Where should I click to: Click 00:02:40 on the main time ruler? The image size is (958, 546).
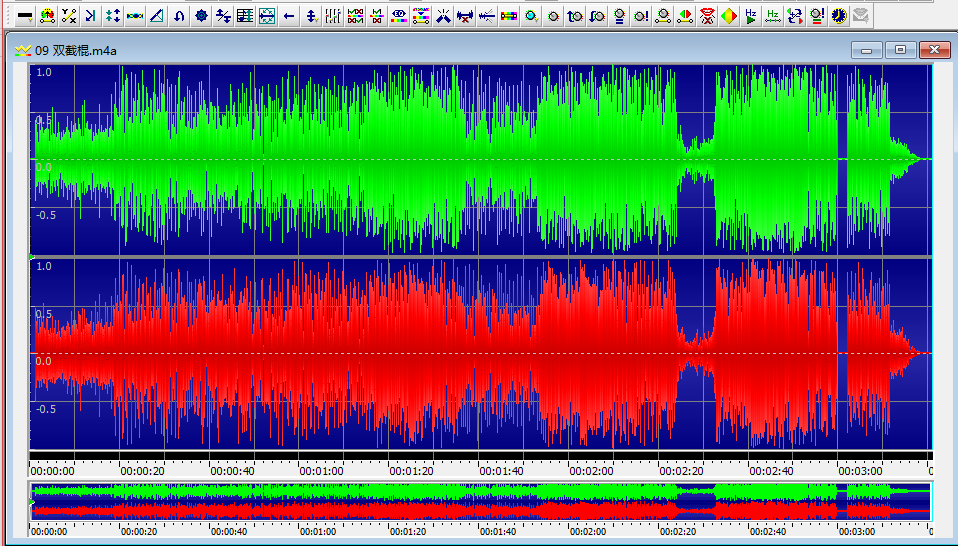tap(771, 471)
